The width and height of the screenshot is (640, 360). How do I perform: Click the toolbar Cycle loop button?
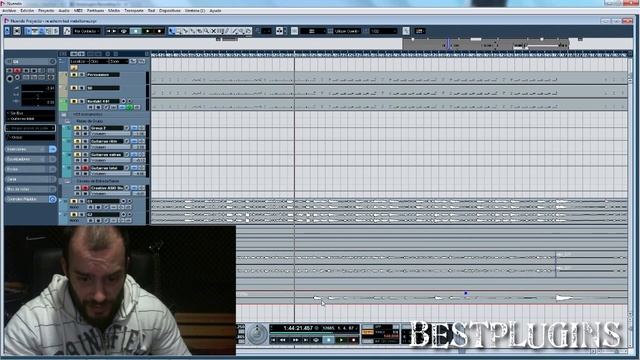point(124,31)
